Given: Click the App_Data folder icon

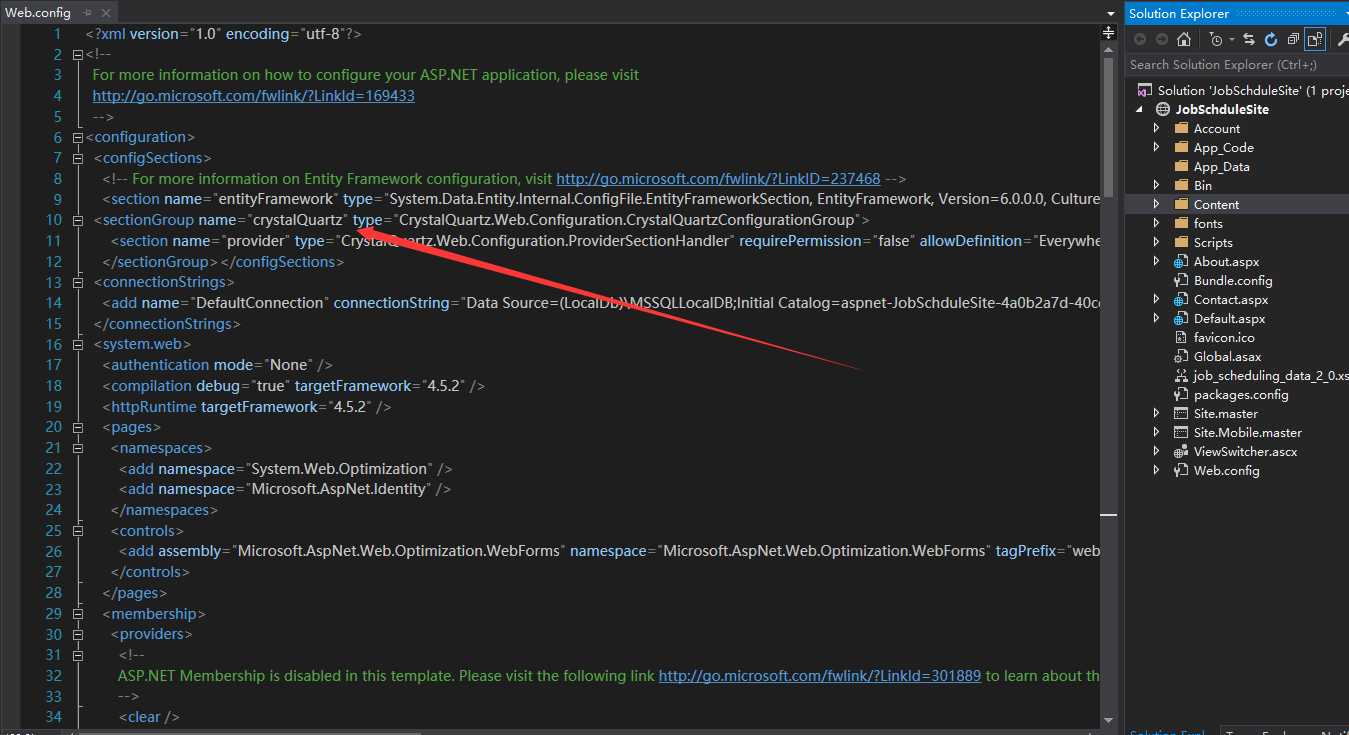Looking at the screenshot, I should click(1180, 166).
